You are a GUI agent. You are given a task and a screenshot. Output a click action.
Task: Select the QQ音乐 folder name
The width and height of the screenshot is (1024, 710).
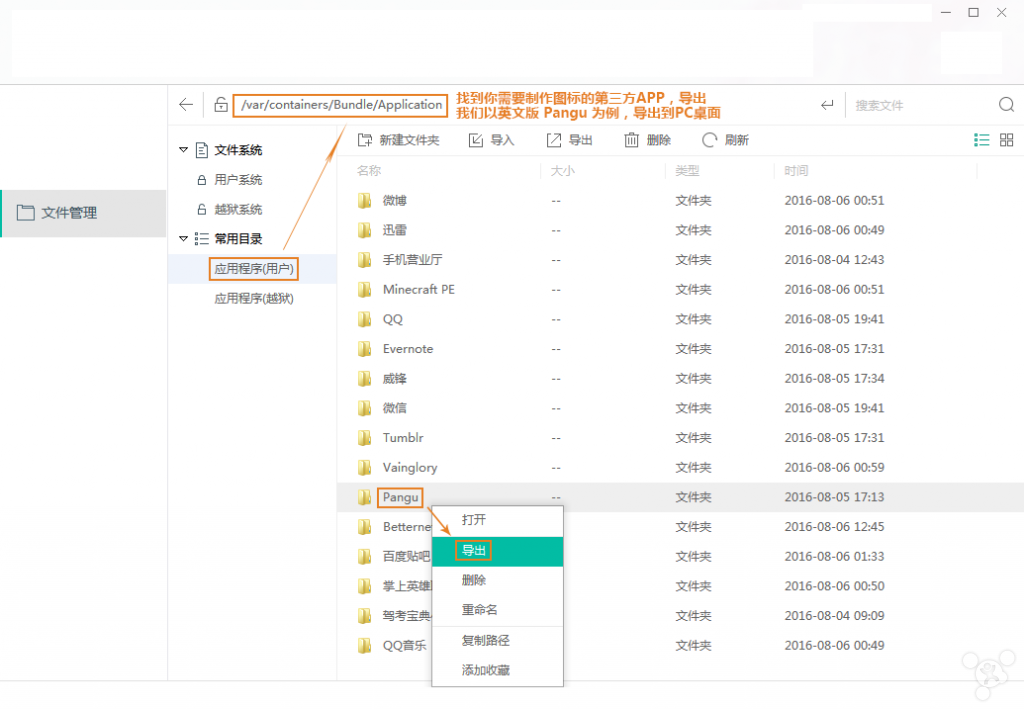pyautogui.click(x=404, y=646)
